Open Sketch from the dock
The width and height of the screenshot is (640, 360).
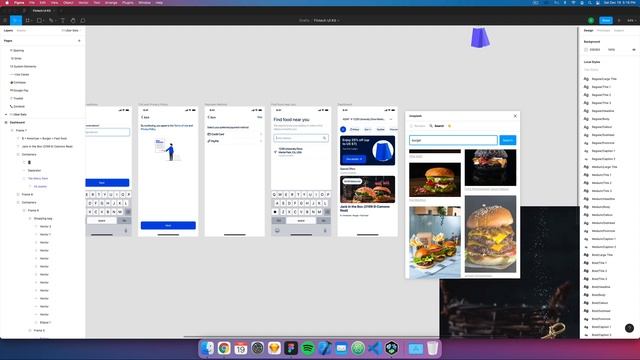(x=274, y=348)
